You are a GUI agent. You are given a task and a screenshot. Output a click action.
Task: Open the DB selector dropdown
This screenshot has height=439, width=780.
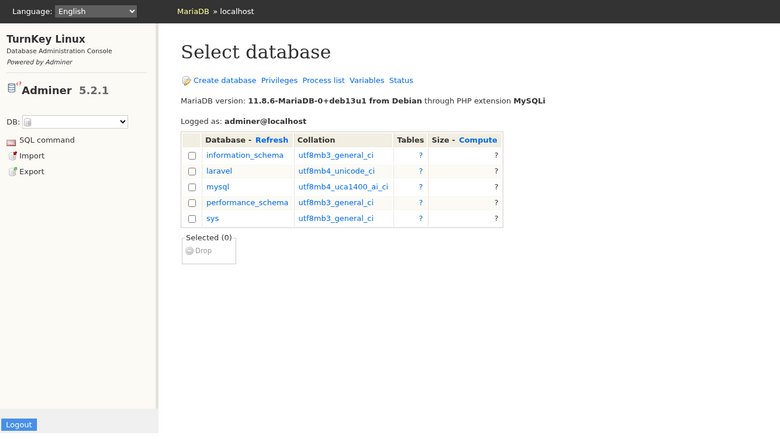tap(75, 122)
